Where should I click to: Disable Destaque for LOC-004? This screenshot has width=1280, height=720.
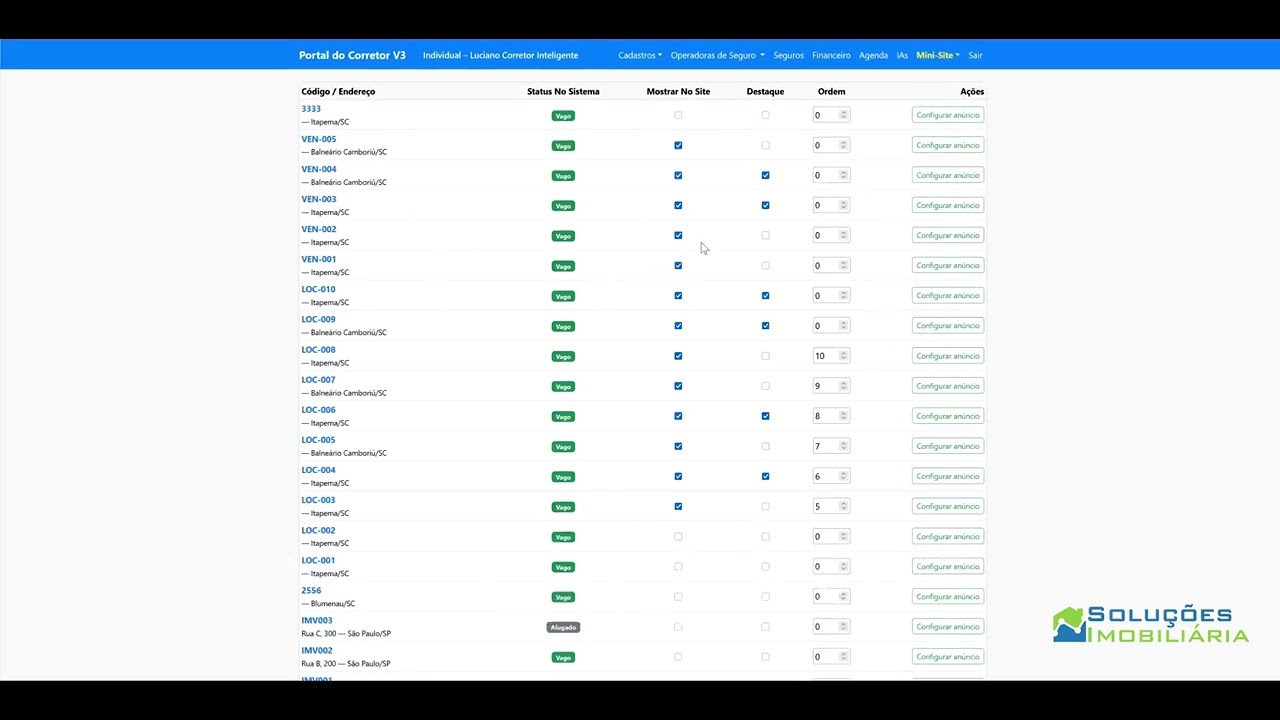[765, 476]
